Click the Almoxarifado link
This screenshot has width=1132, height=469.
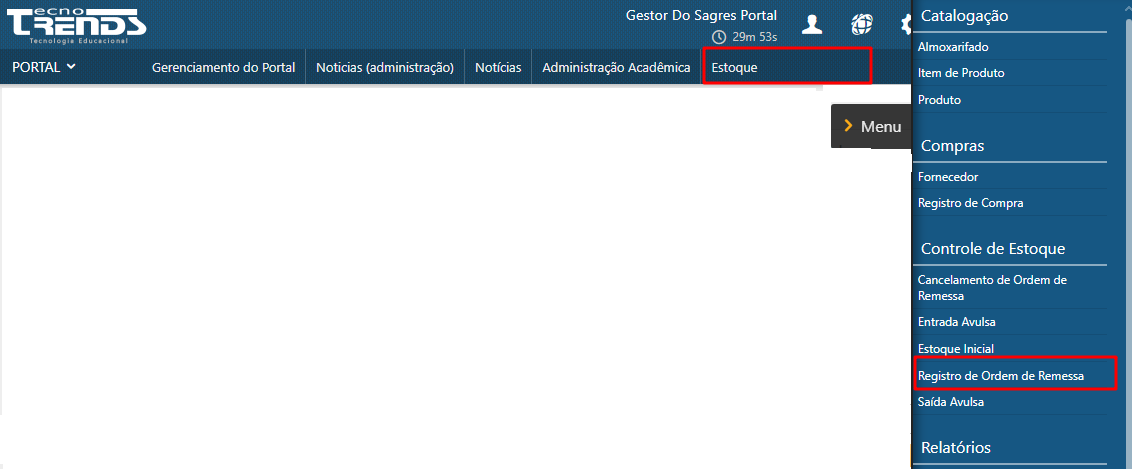[x=953, y=47]
